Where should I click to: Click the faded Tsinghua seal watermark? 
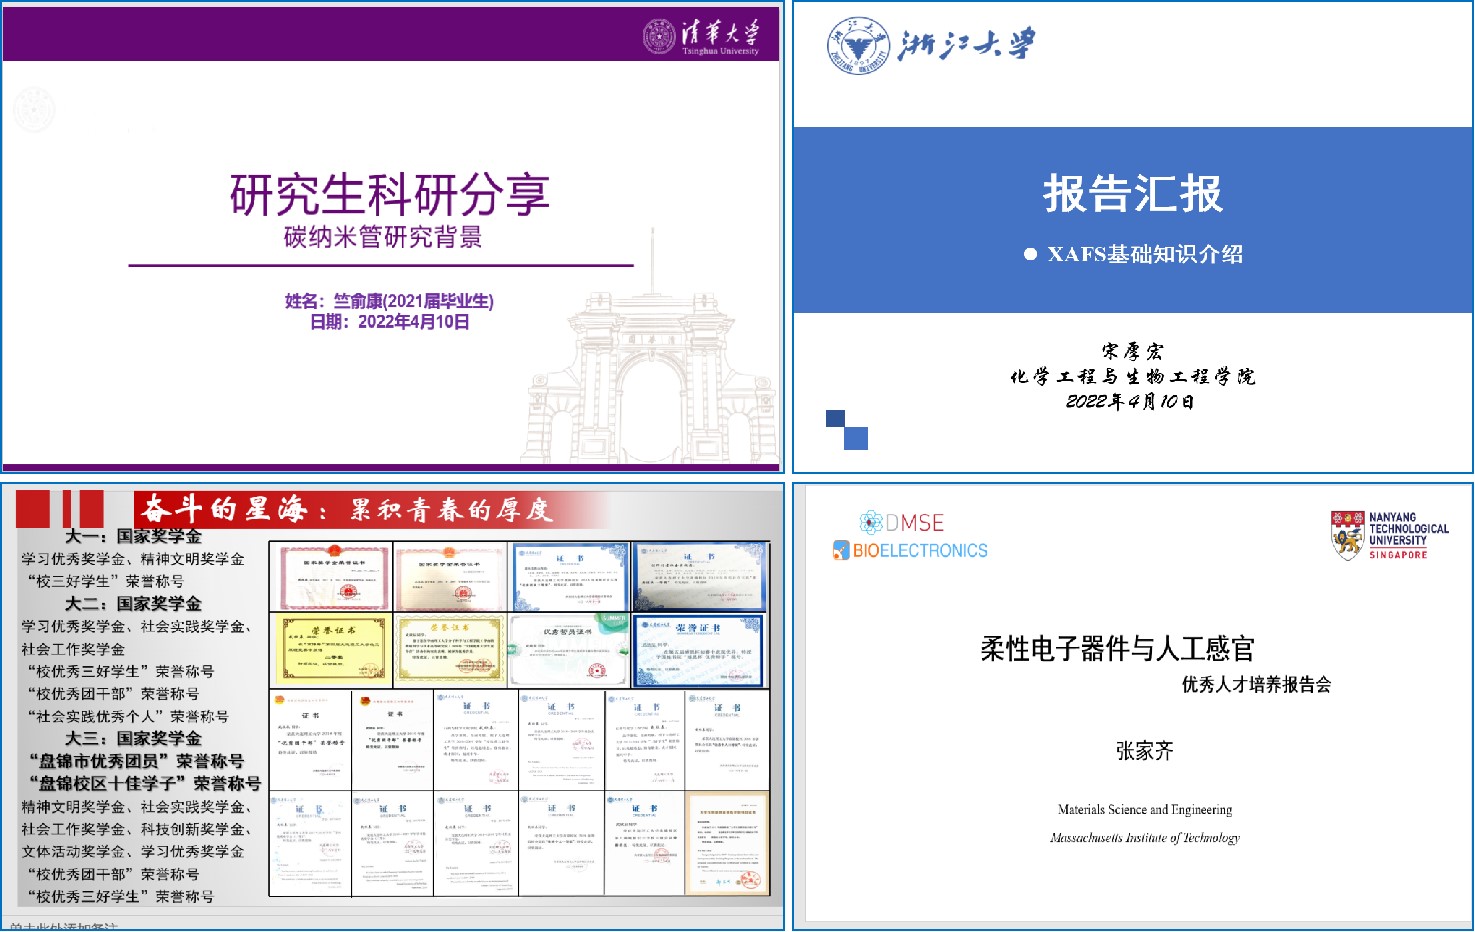tap(34, 109)
